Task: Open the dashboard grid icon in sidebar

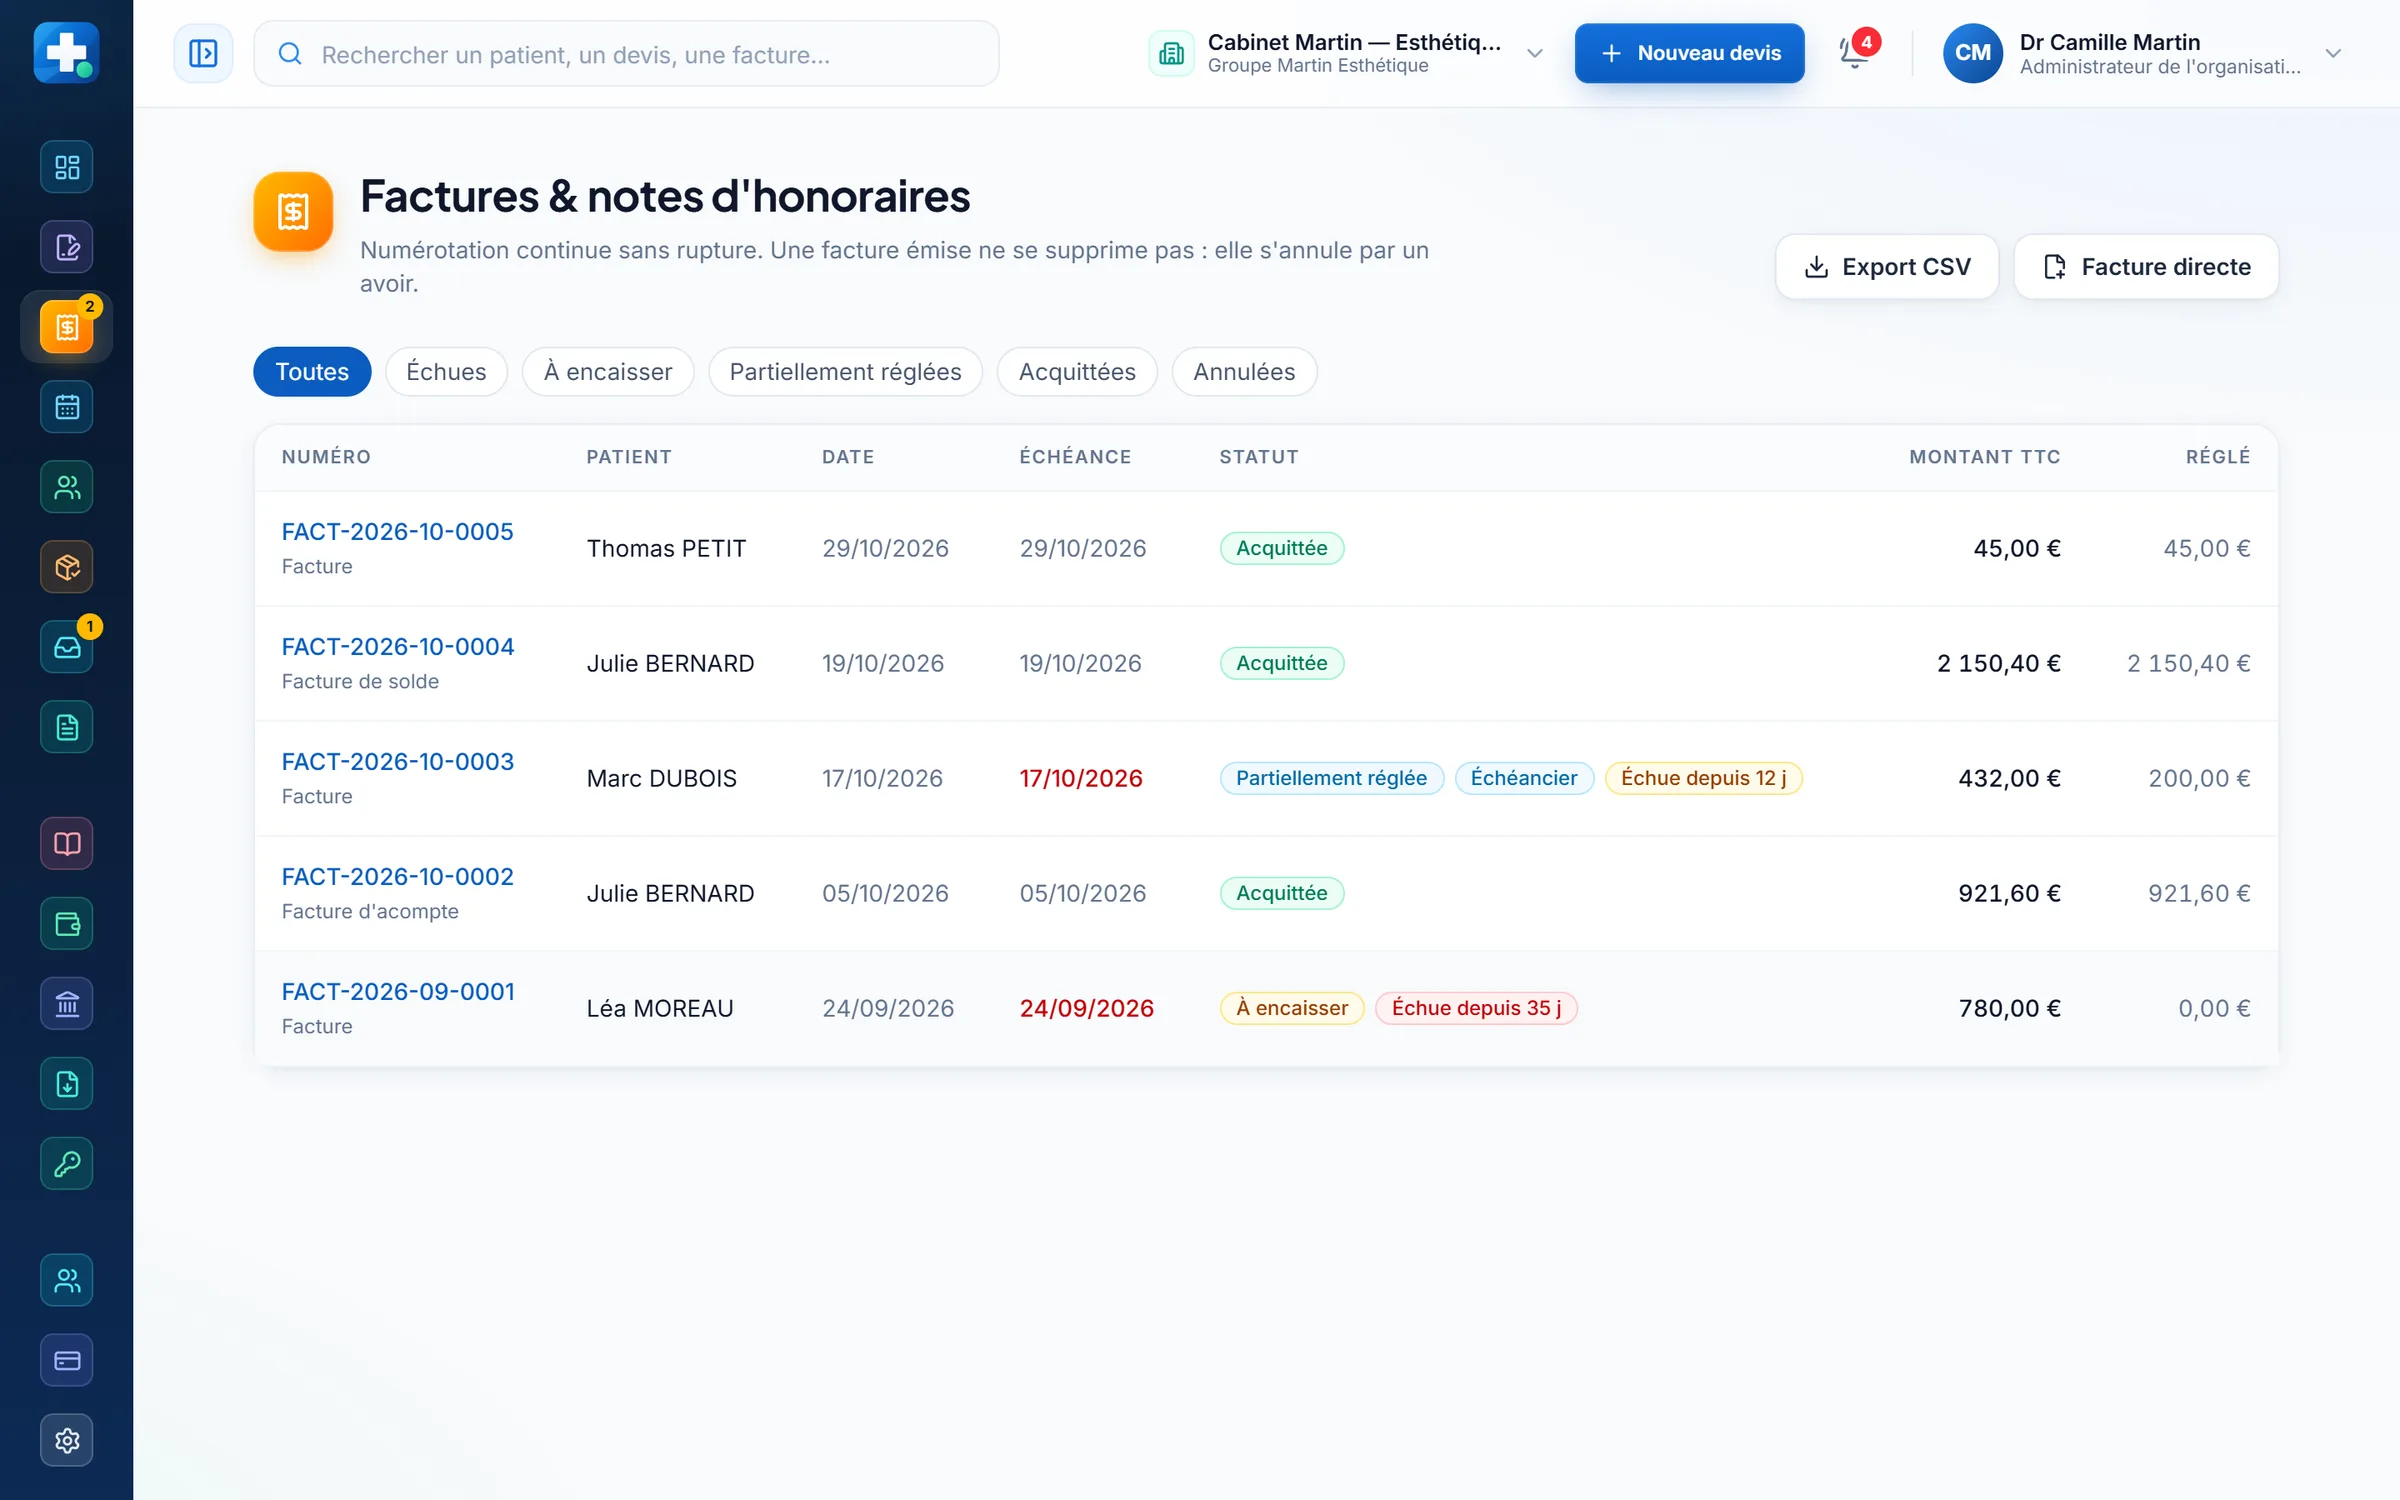Action: click(67, 167)
